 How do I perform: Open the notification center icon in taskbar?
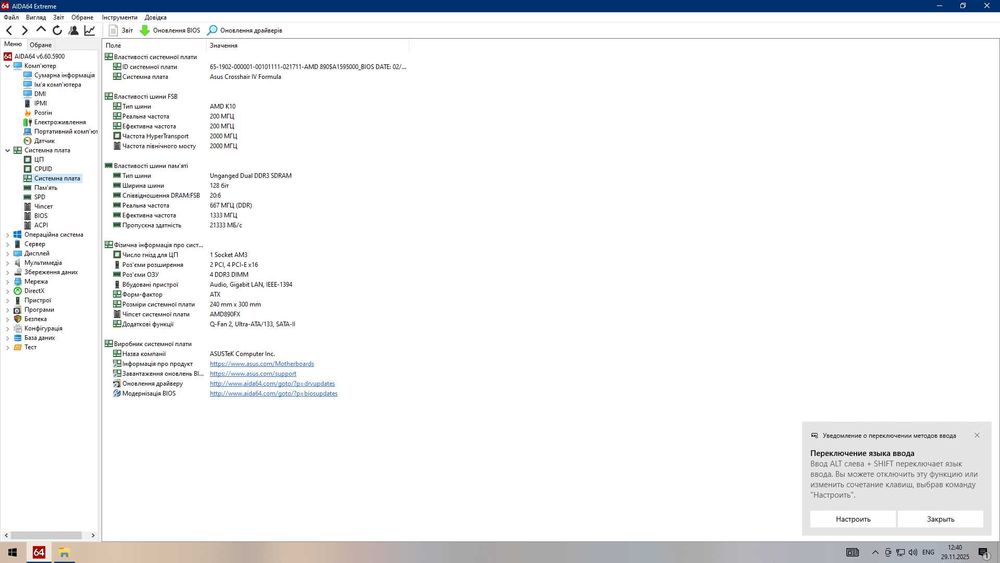983,552
